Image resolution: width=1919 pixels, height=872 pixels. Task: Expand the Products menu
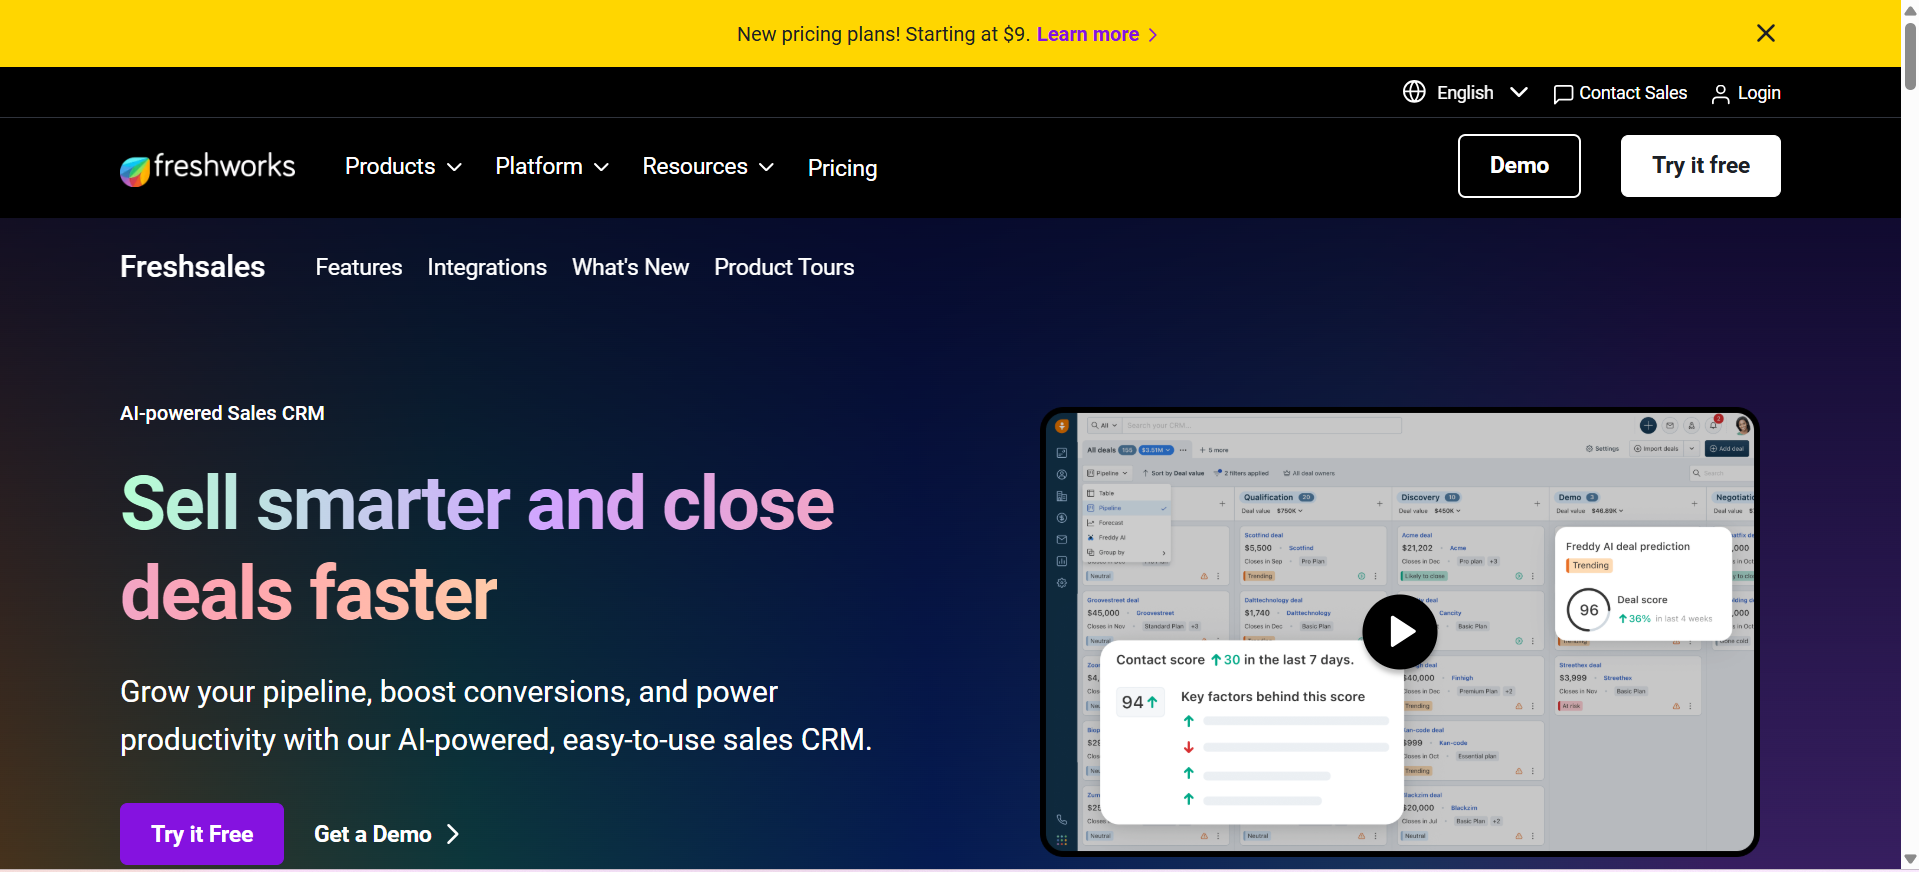coord(403,167)
